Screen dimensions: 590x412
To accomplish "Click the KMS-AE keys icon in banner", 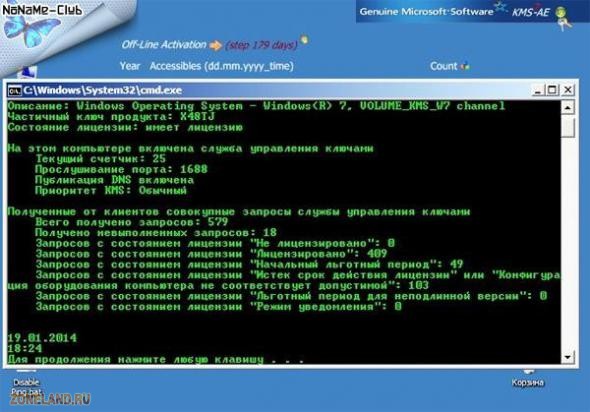I will [x=563, y=18].
